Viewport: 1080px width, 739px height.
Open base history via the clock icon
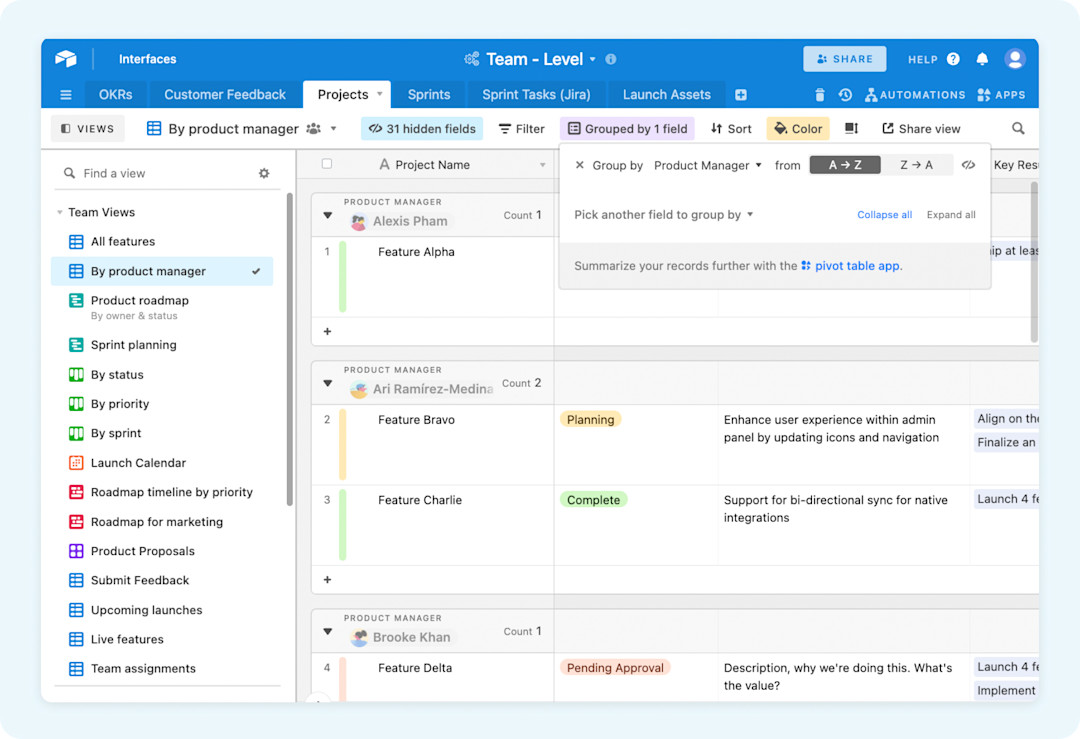pyautogui.click(x=846, y=94)
